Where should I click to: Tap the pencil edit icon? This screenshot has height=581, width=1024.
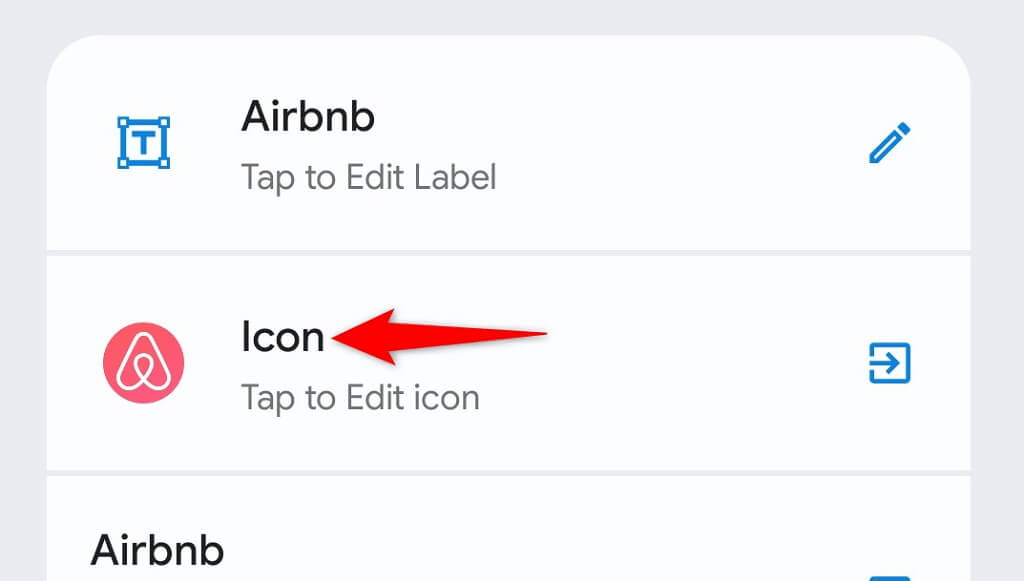888,143
